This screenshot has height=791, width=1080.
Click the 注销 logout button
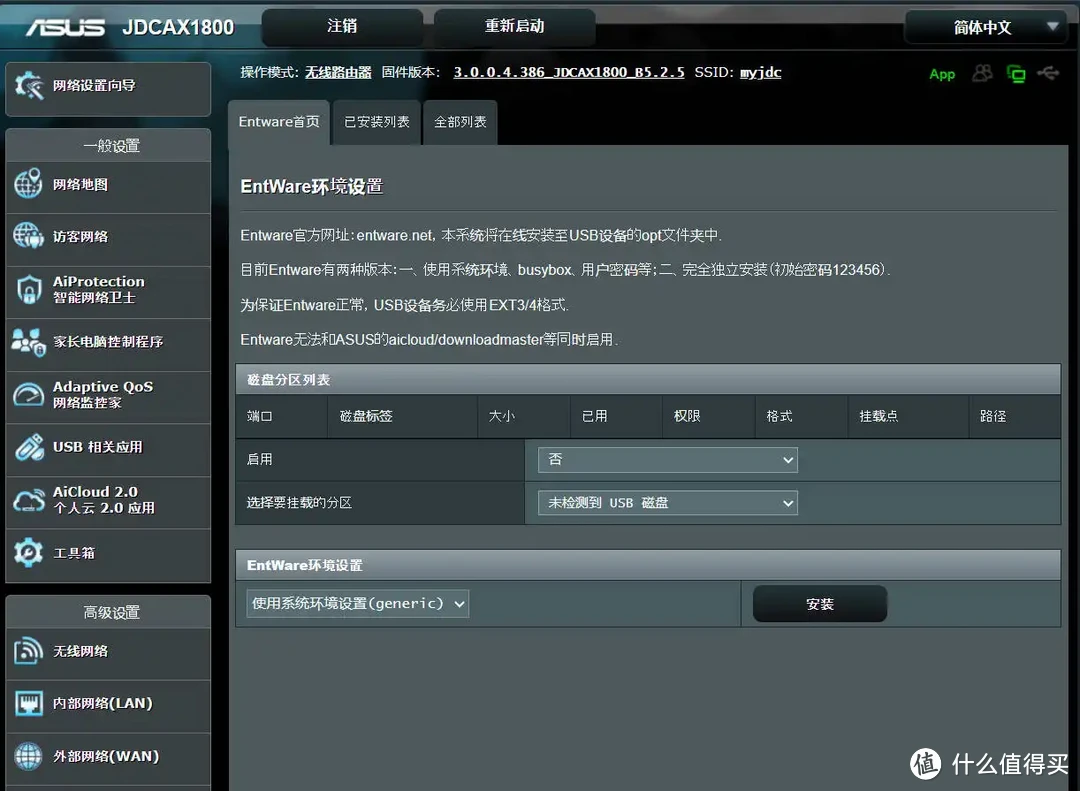(x=342, y=26)
